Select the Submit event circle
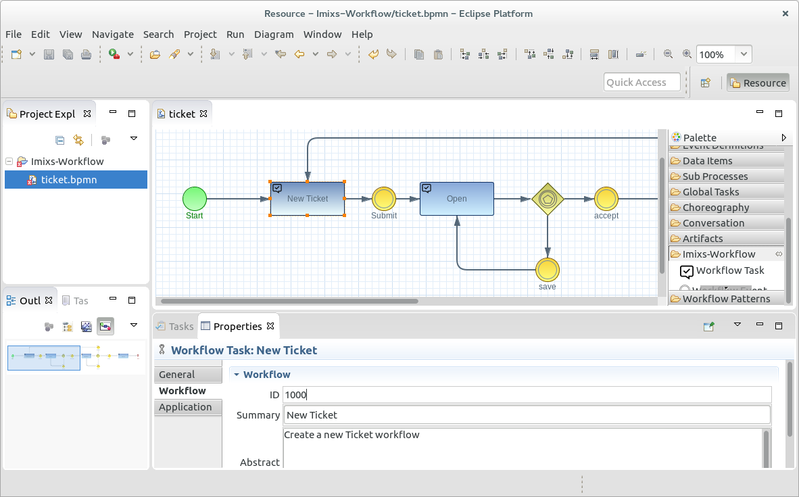 point(384,199)
